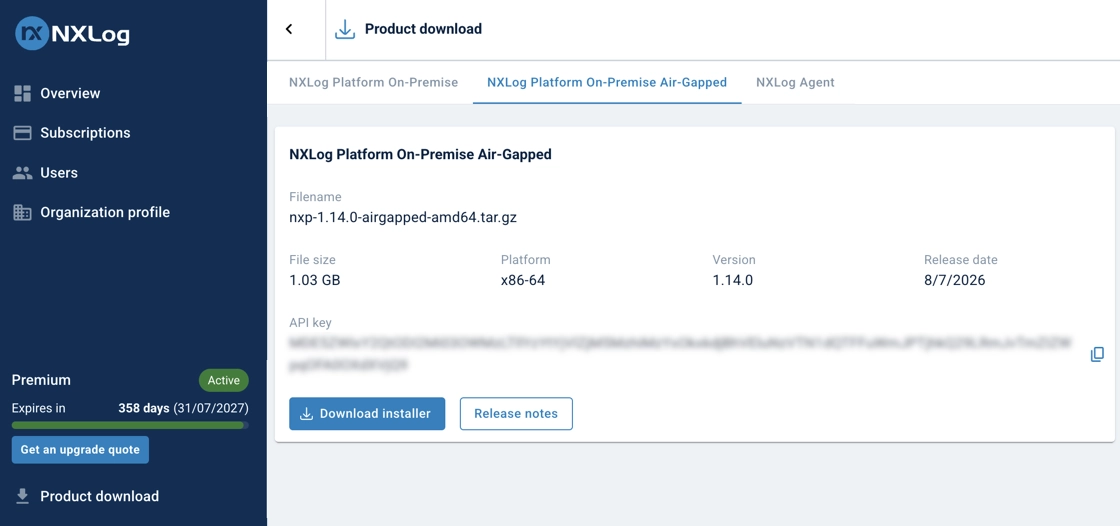Click the download icon in the header
This screenshot has width=1120, height=526.
(345, 29)
